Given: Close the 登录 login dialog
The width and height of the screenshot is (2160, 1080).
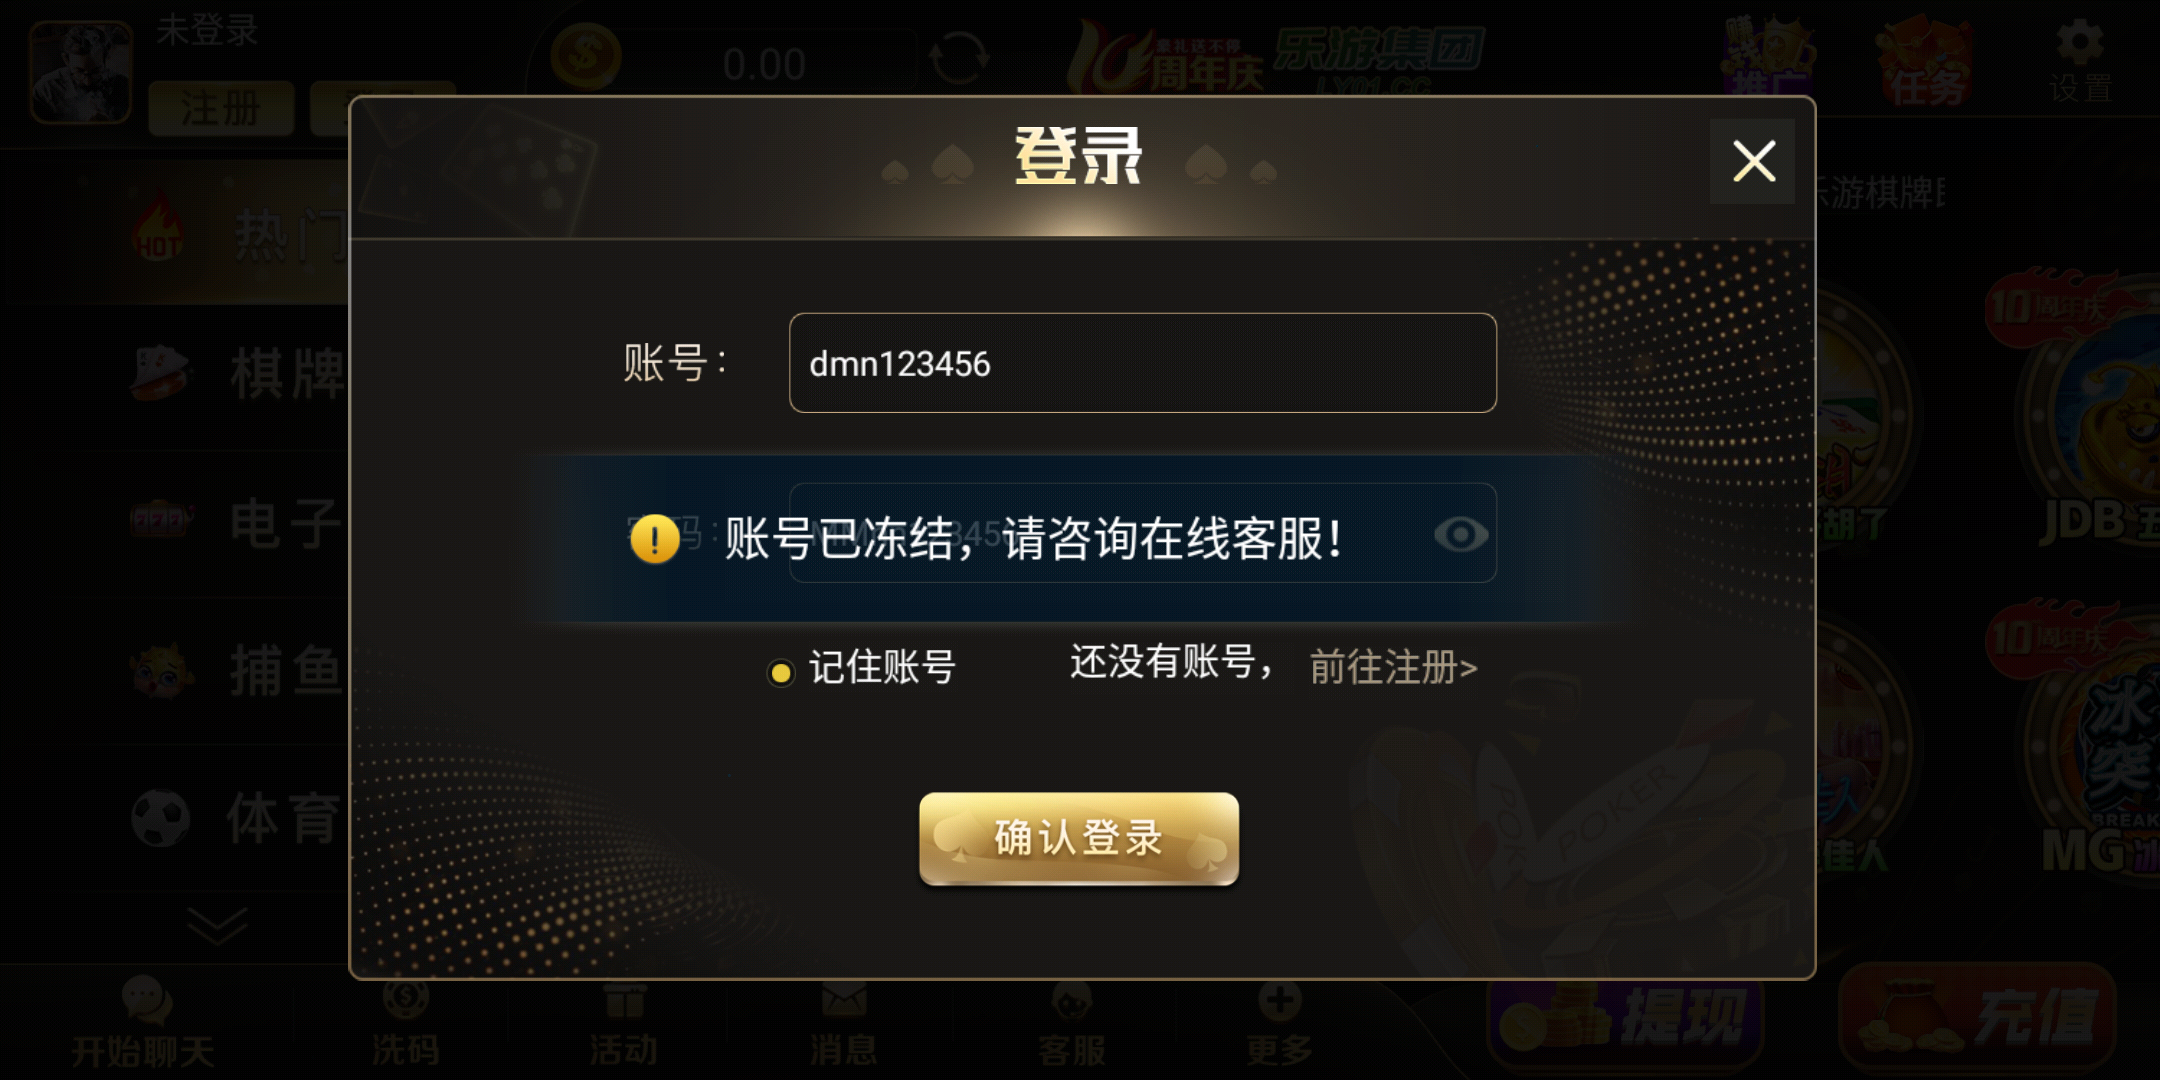Looking at the screenshot, I should point(1753,161).
